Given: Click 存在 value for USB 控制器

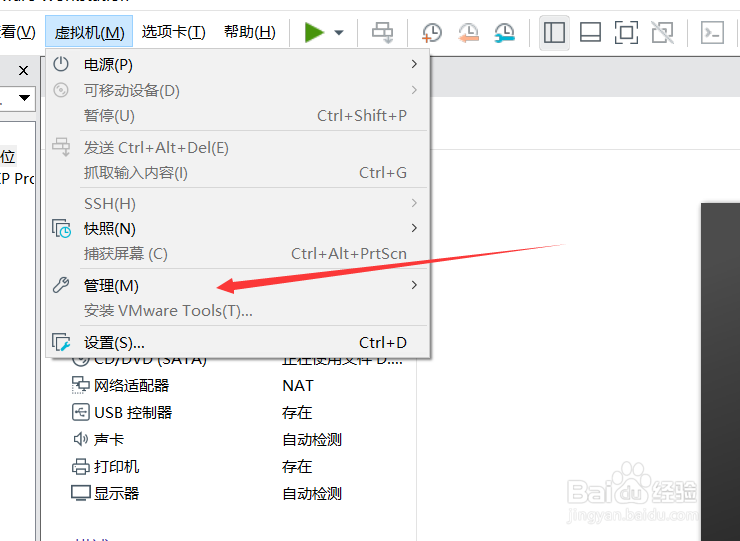Looking at the screenshot, I should click(x=297, y=413).
